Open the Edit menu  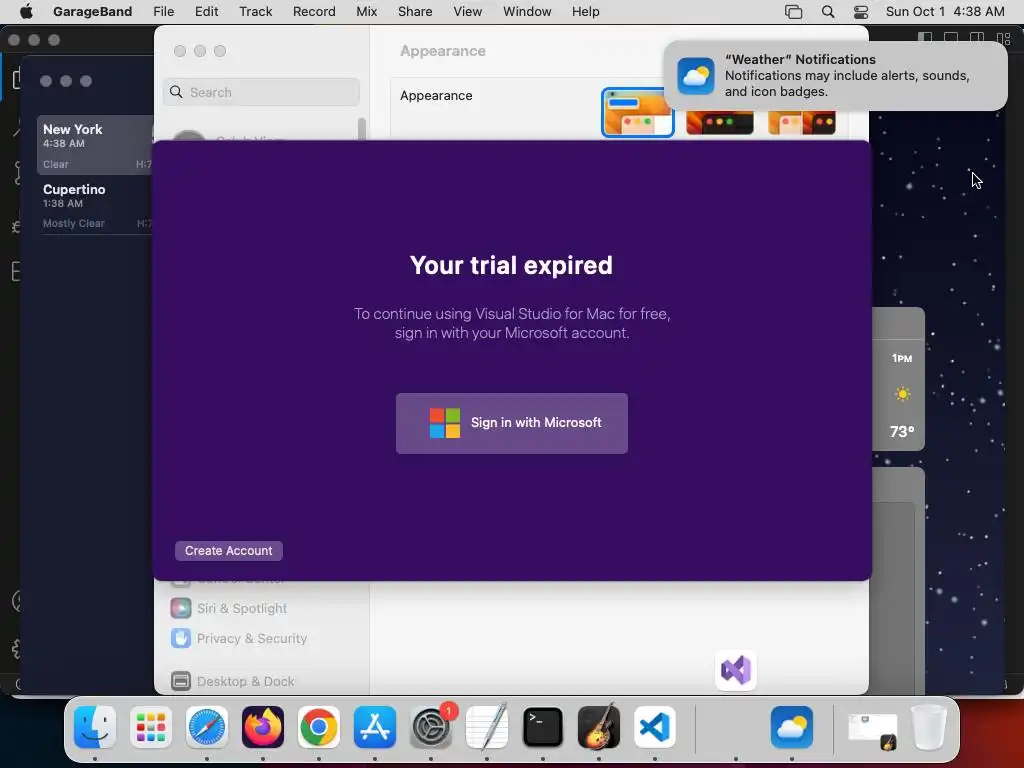click(x=206, y=11)
